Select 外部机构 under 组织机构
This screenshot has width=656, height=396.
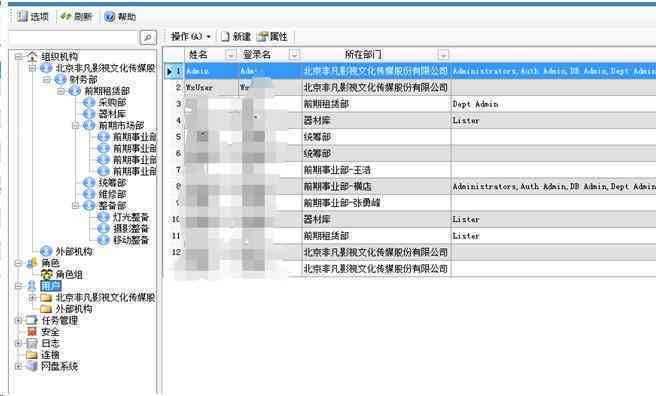[x=74, y=251]
